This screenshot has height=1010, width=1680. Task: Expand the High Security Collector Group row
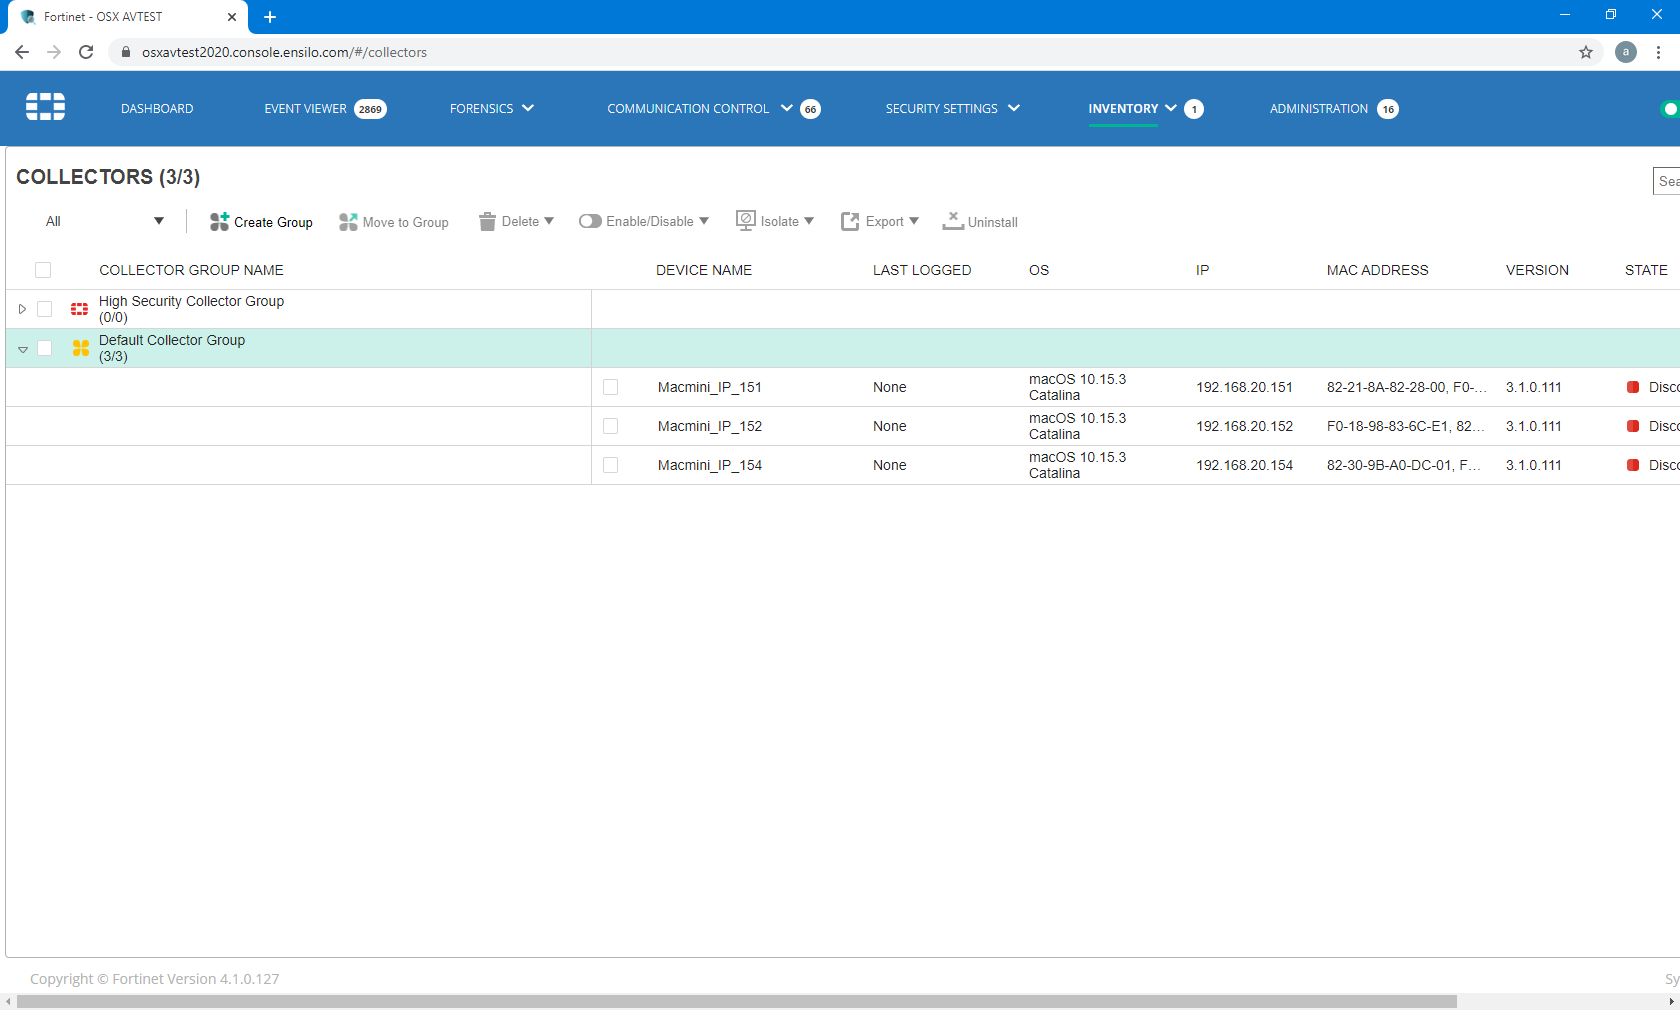(x=22, y=309)
